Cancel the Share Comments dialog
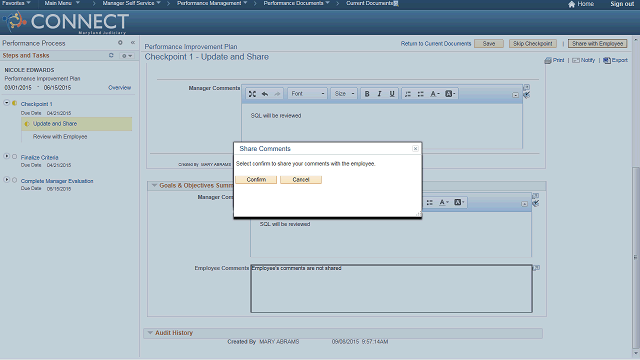Viewport: 640px width, 360px height. click(301, 180)
